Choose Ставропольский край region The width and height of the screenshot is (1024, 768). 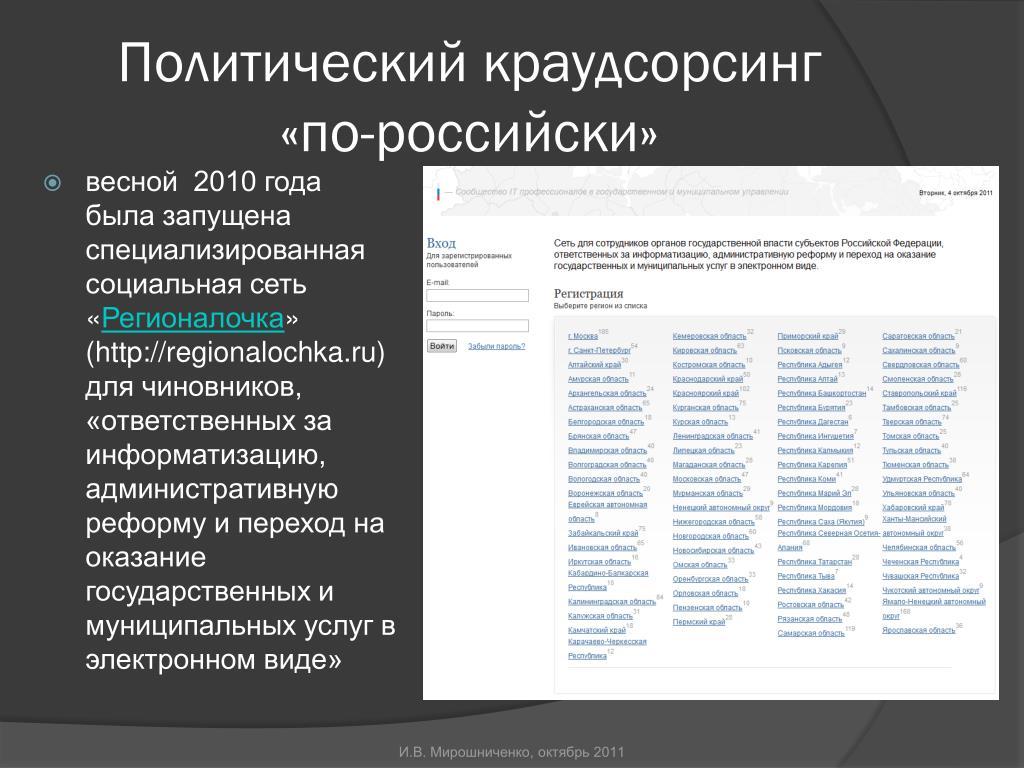click(x=920, y=394)
